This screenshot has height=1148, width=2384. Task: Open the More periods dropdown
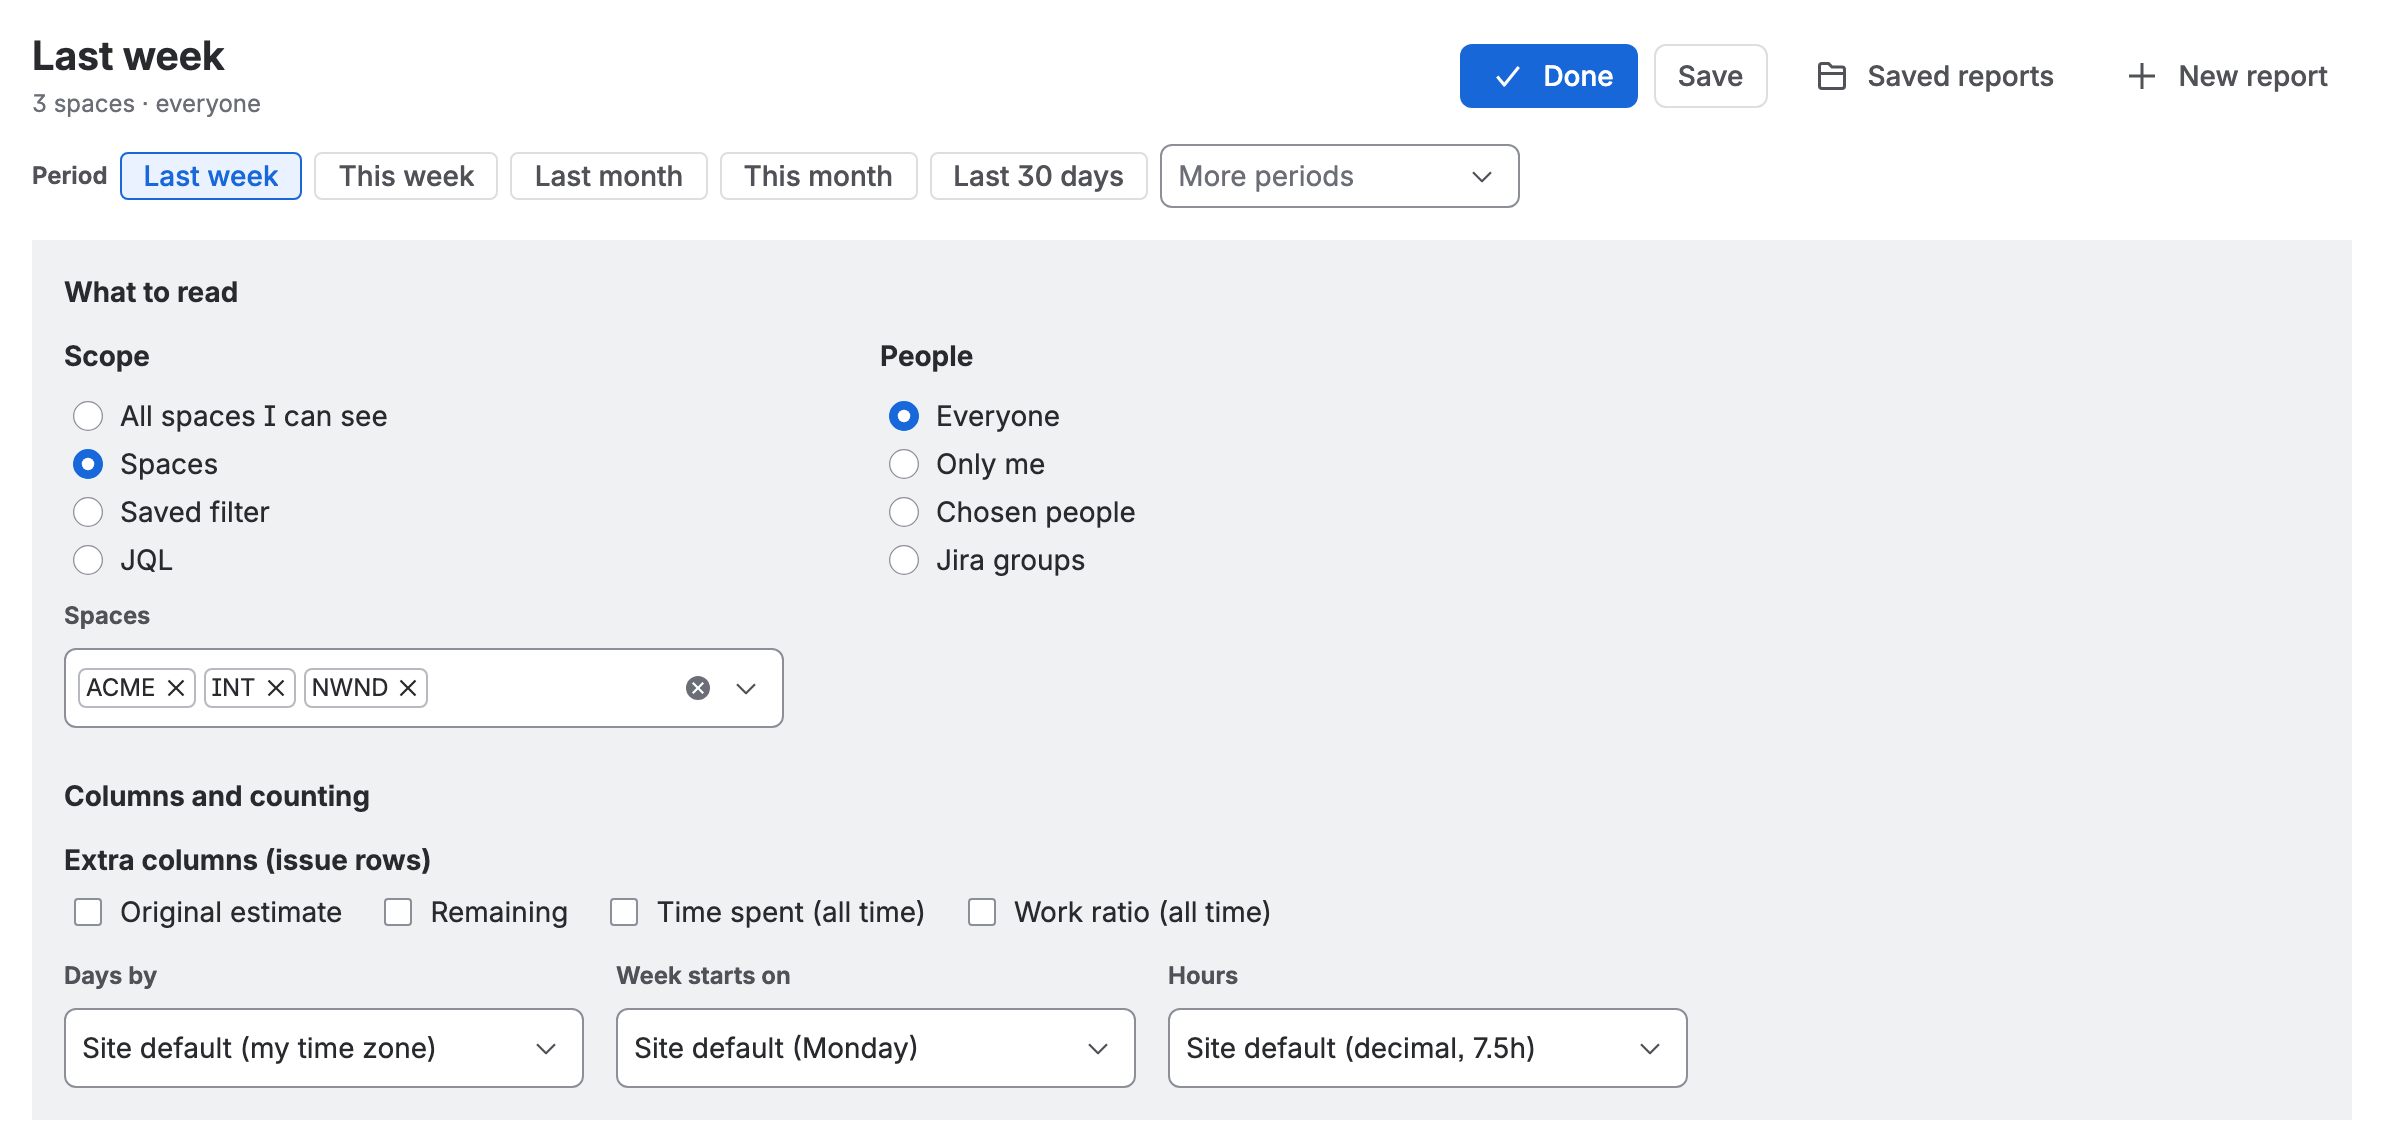pos(1339,176)
